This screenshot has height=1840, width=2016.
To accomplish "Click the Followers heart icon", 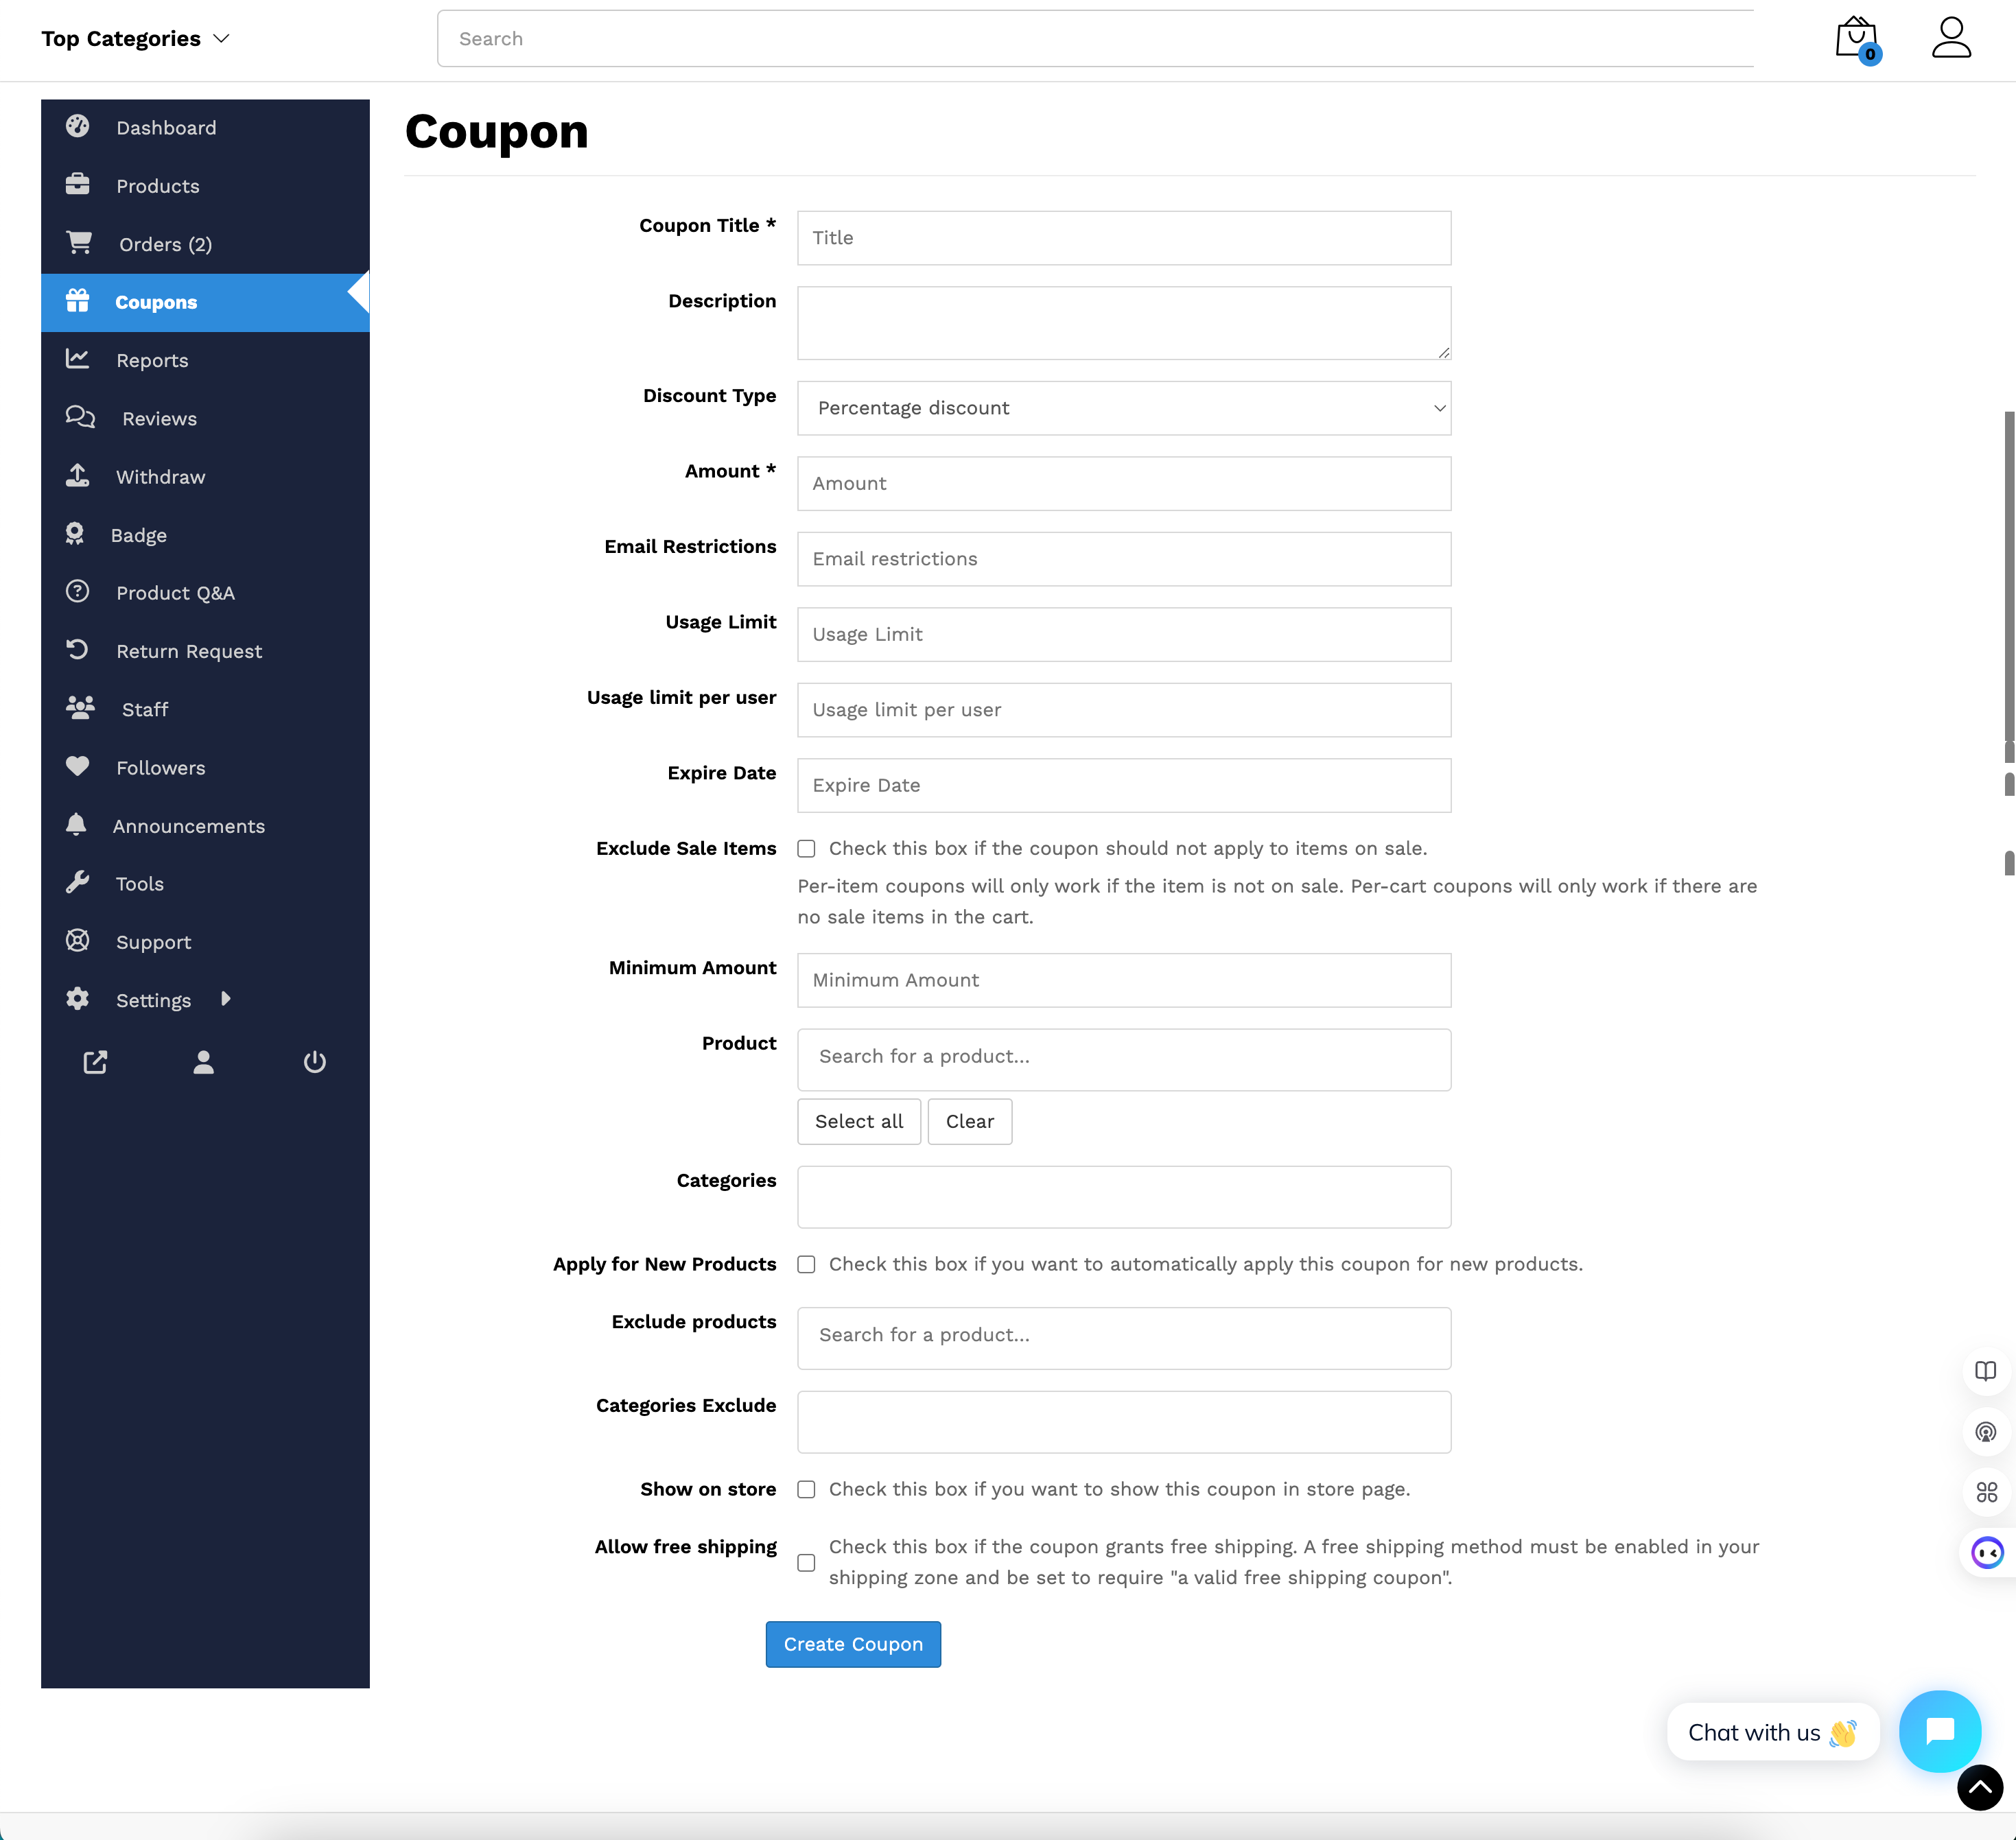I will click(x=77, y=766).
